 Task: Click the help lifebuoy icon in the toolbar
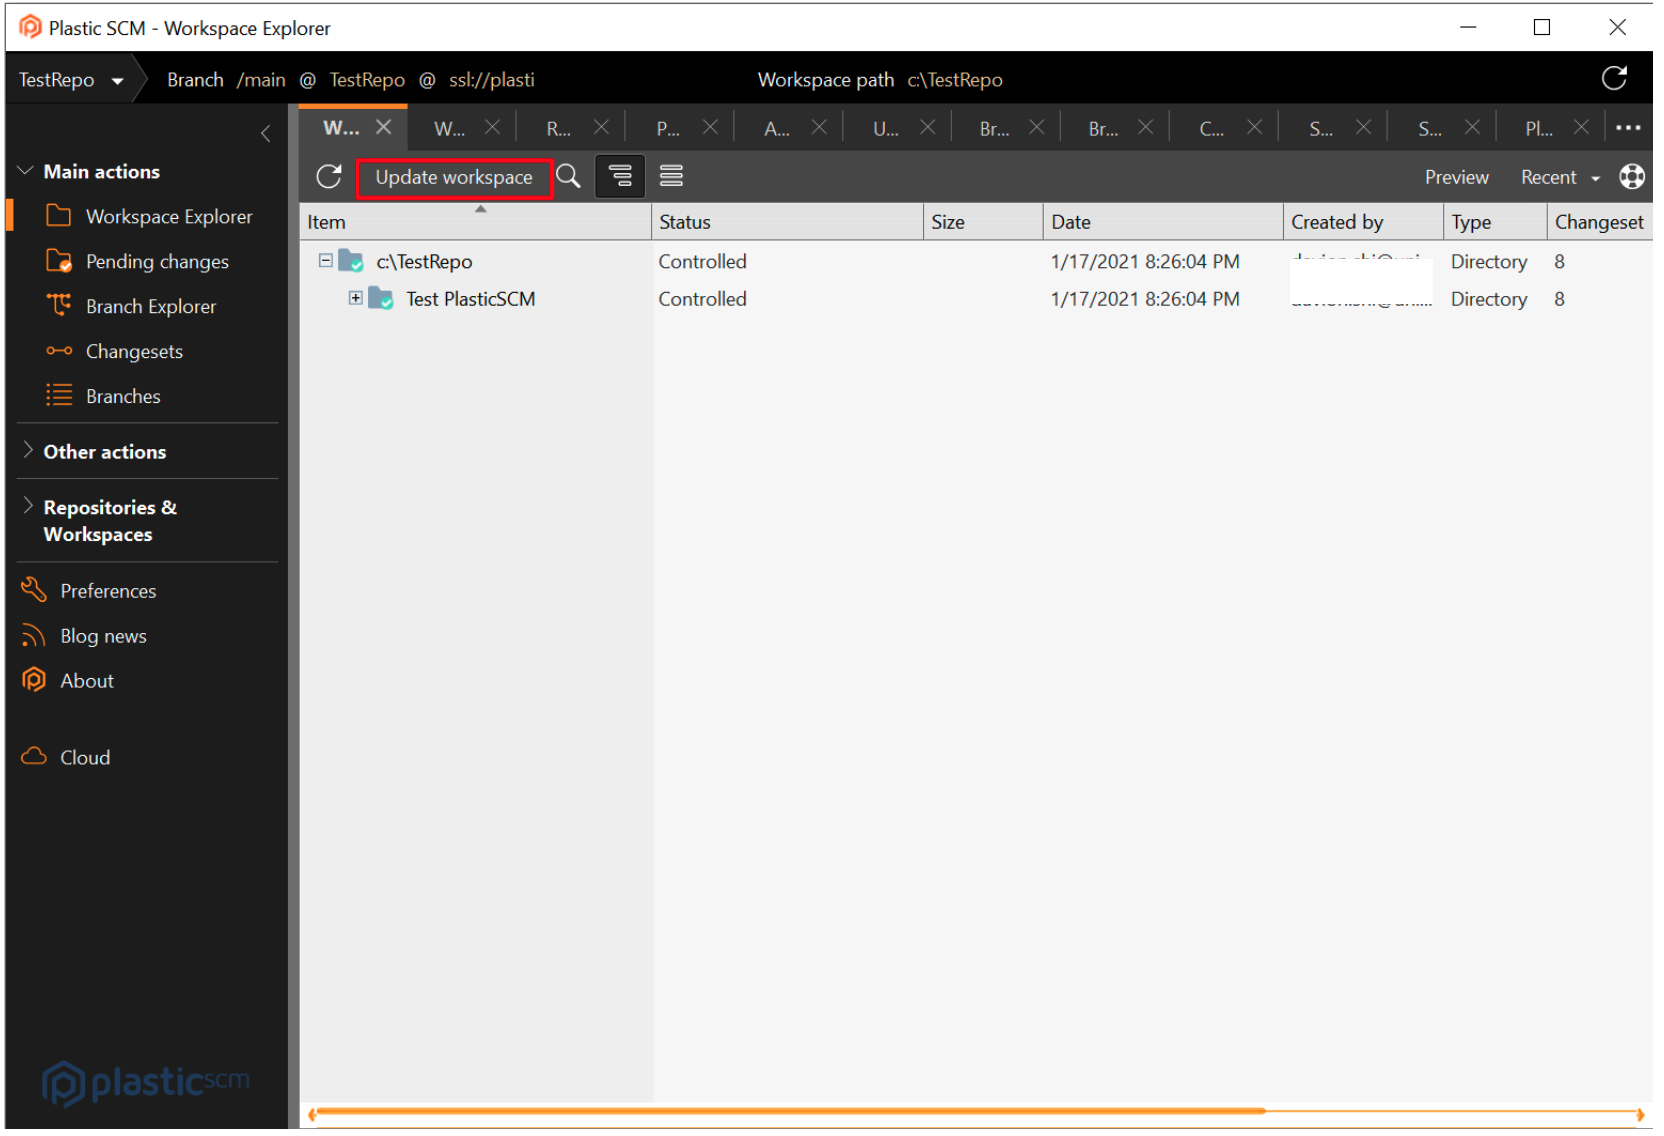click(x=1633, y=177)
